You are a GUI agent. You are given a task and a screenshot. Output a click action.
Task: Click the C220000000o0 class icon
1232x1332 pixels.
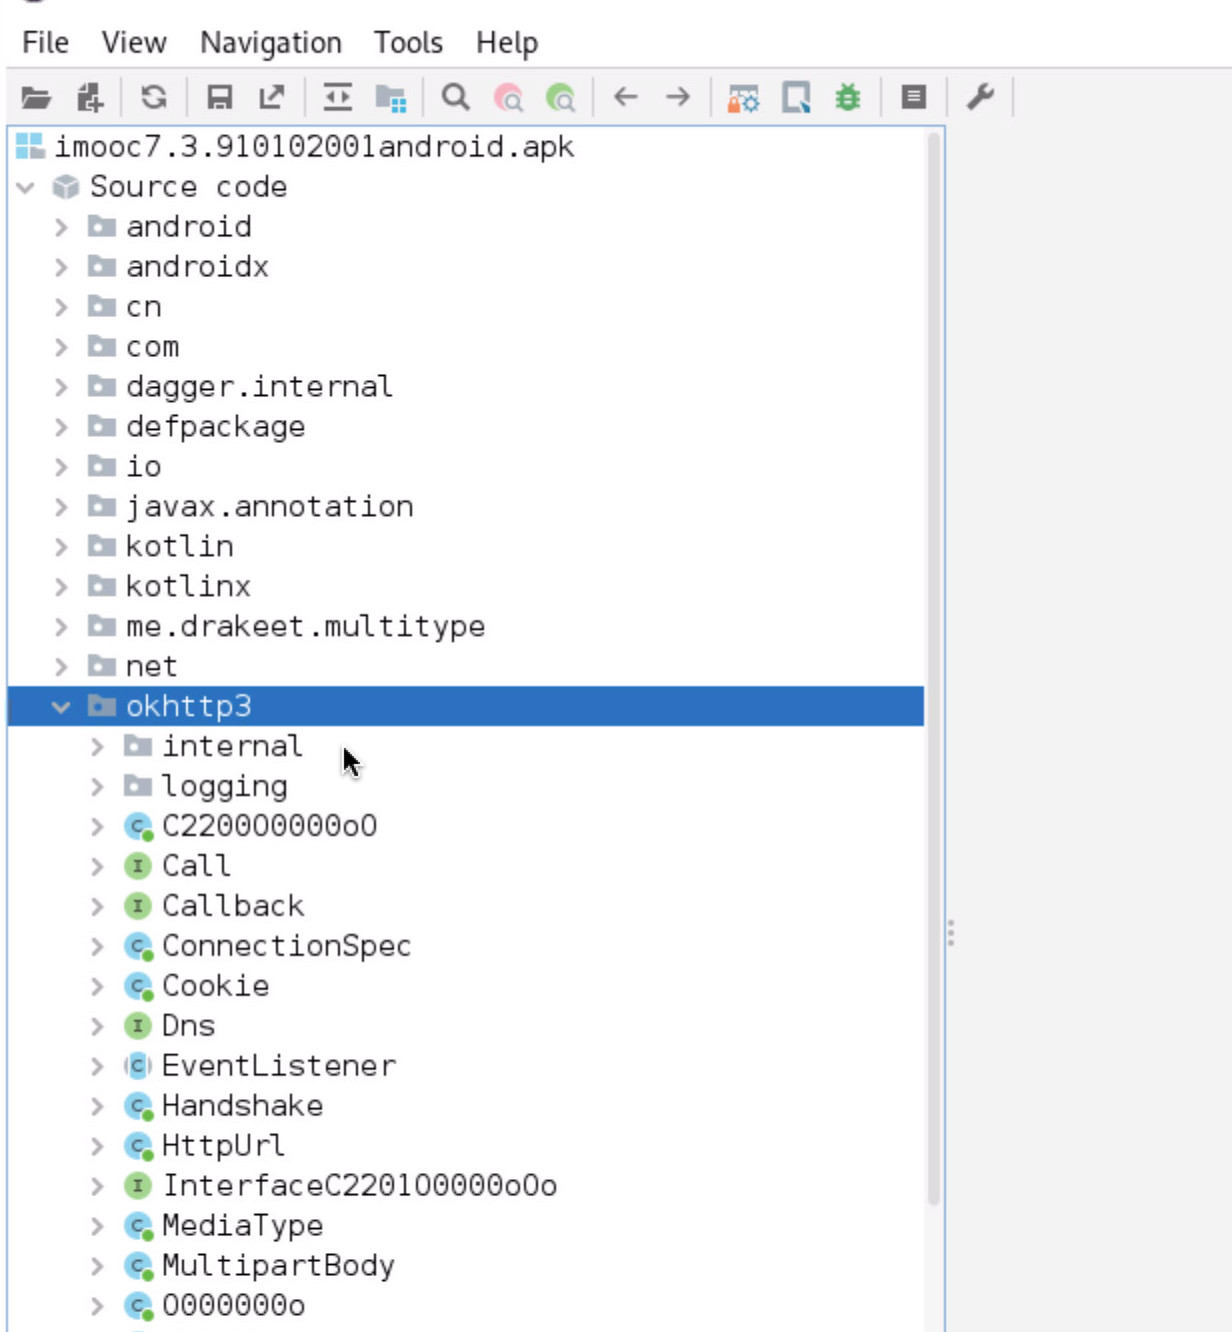138,826
